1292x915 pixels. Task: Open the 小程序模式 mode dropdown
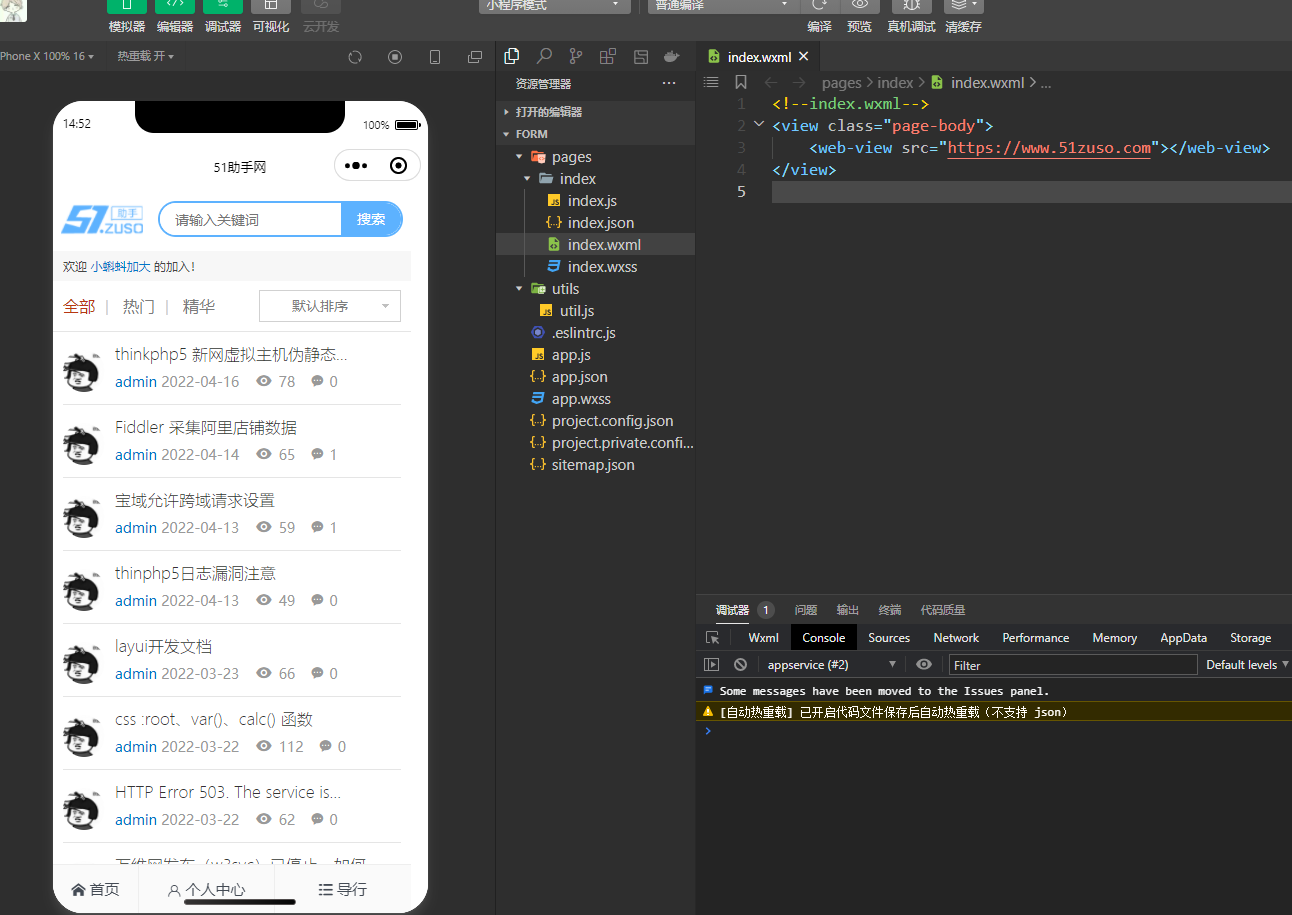click(555, 5)
